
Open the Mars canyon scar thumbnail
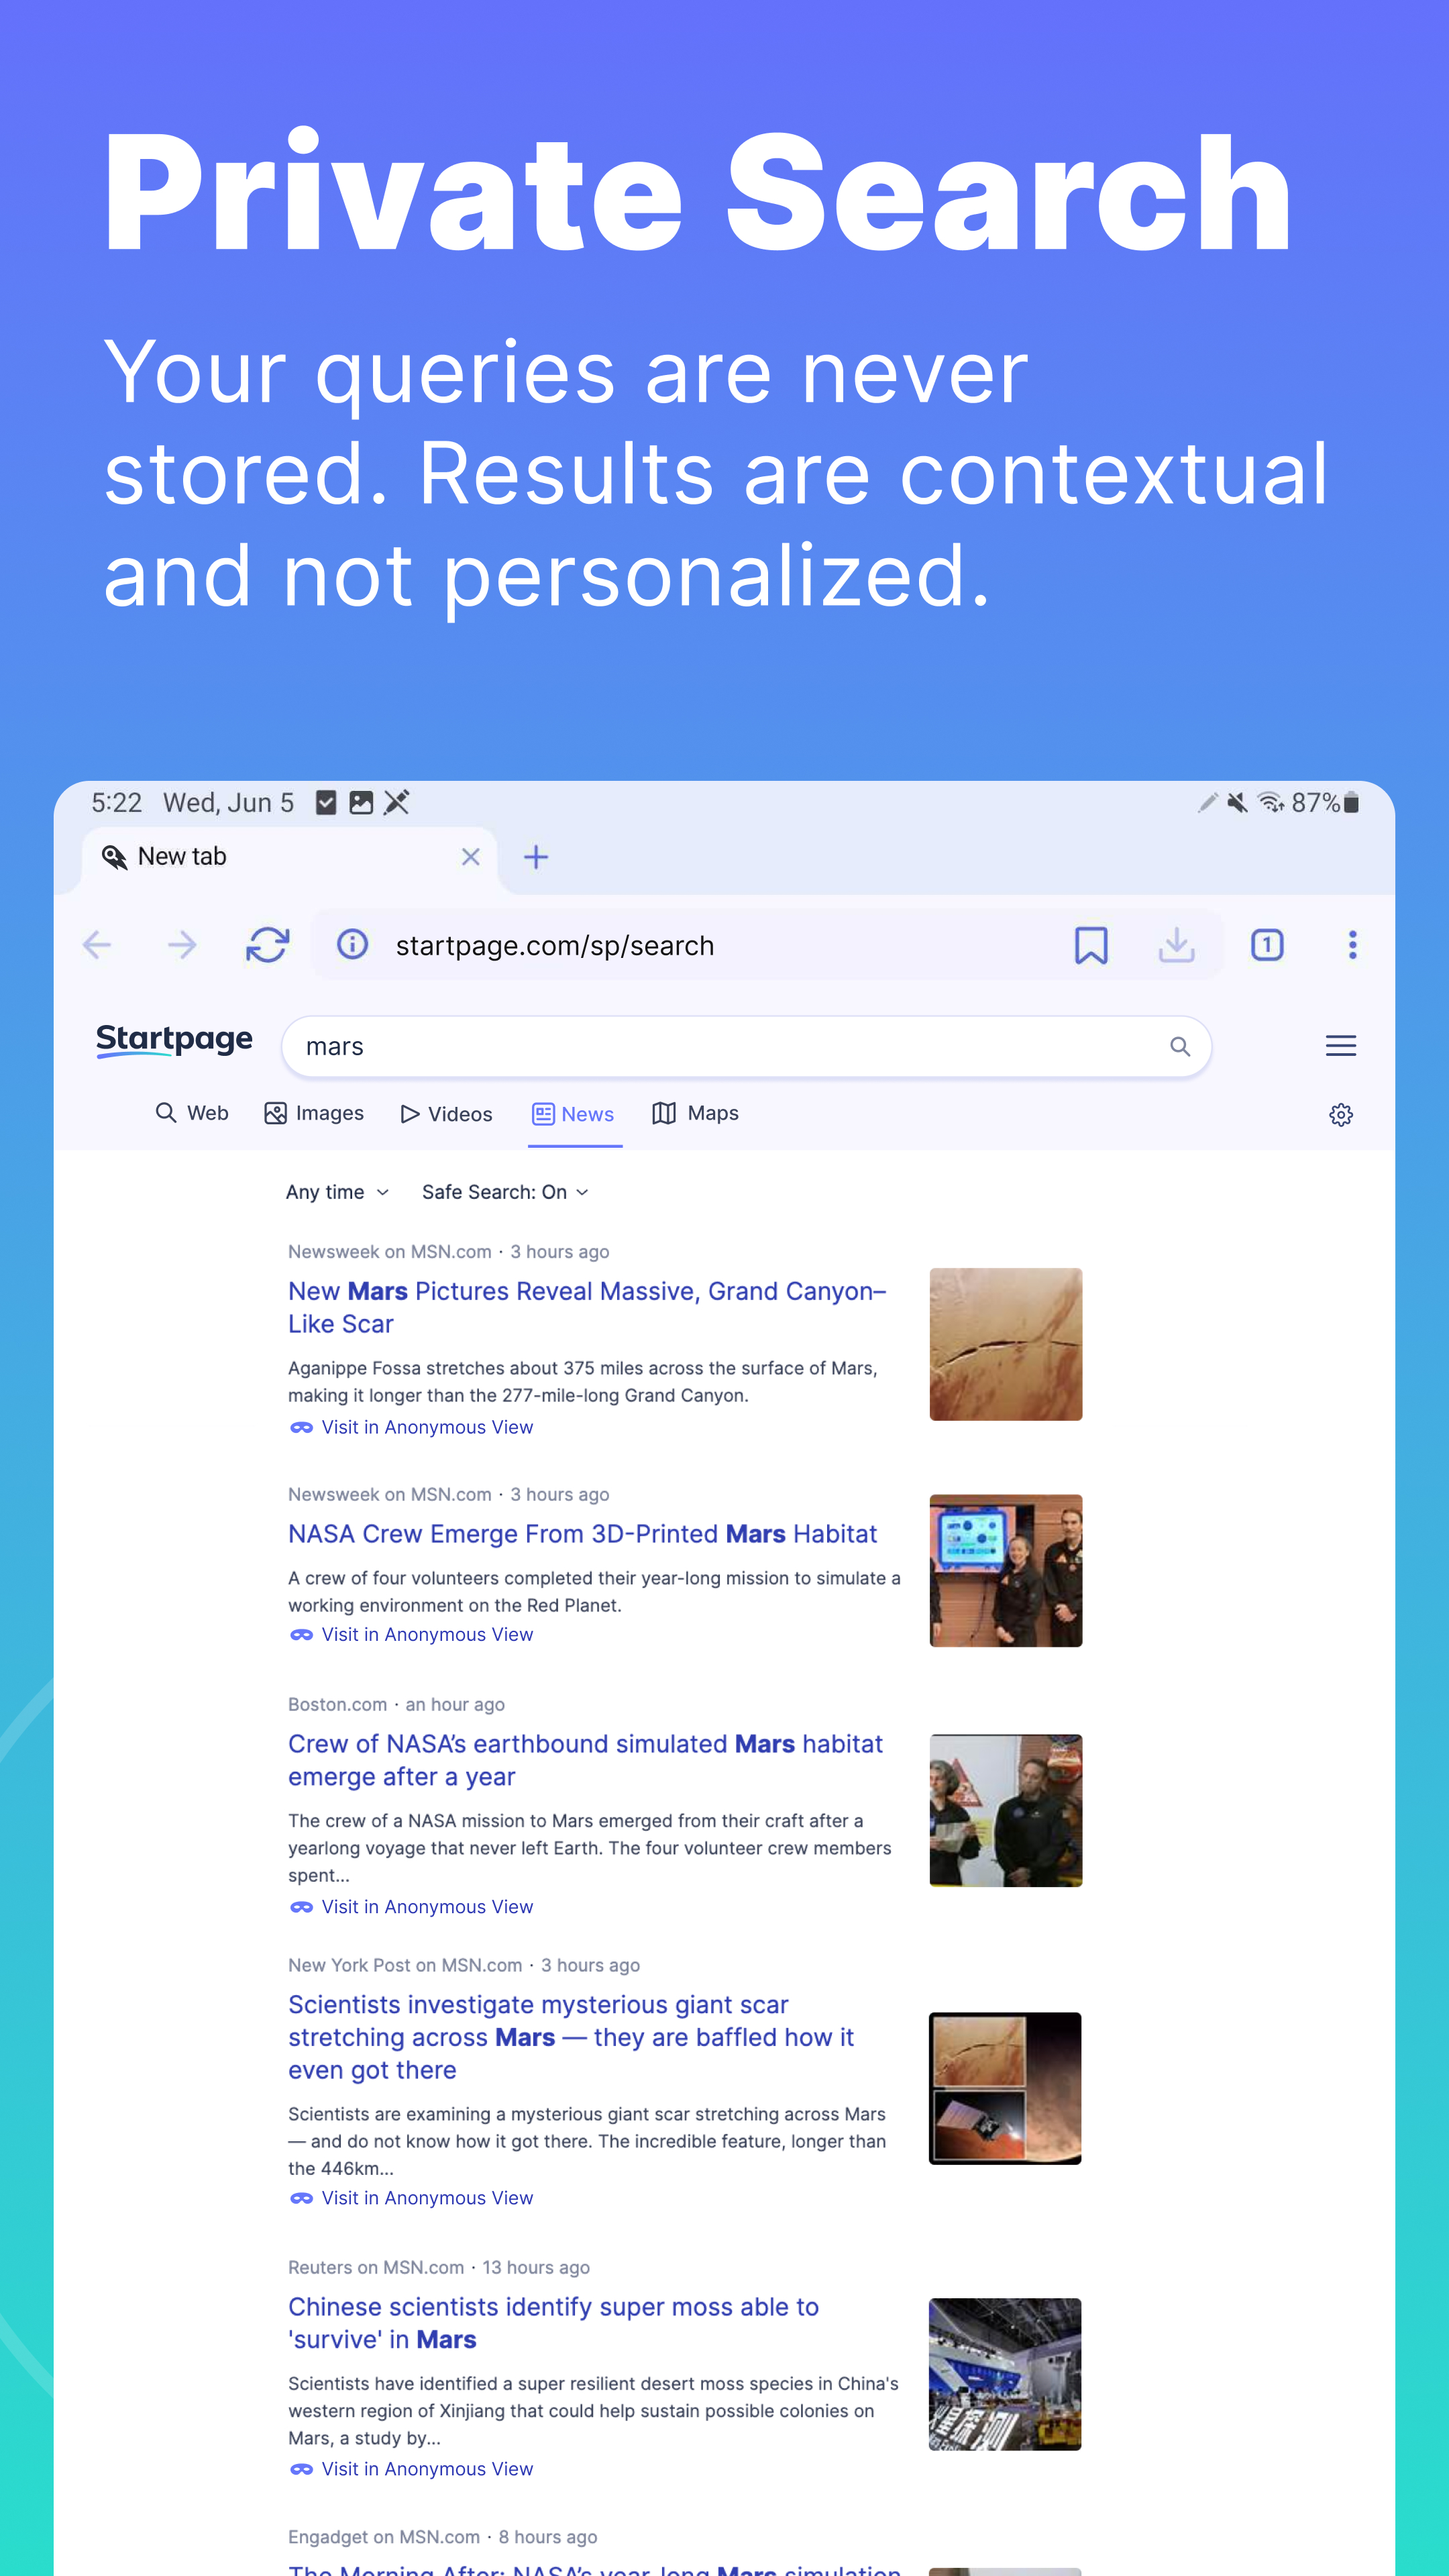1005,1344
